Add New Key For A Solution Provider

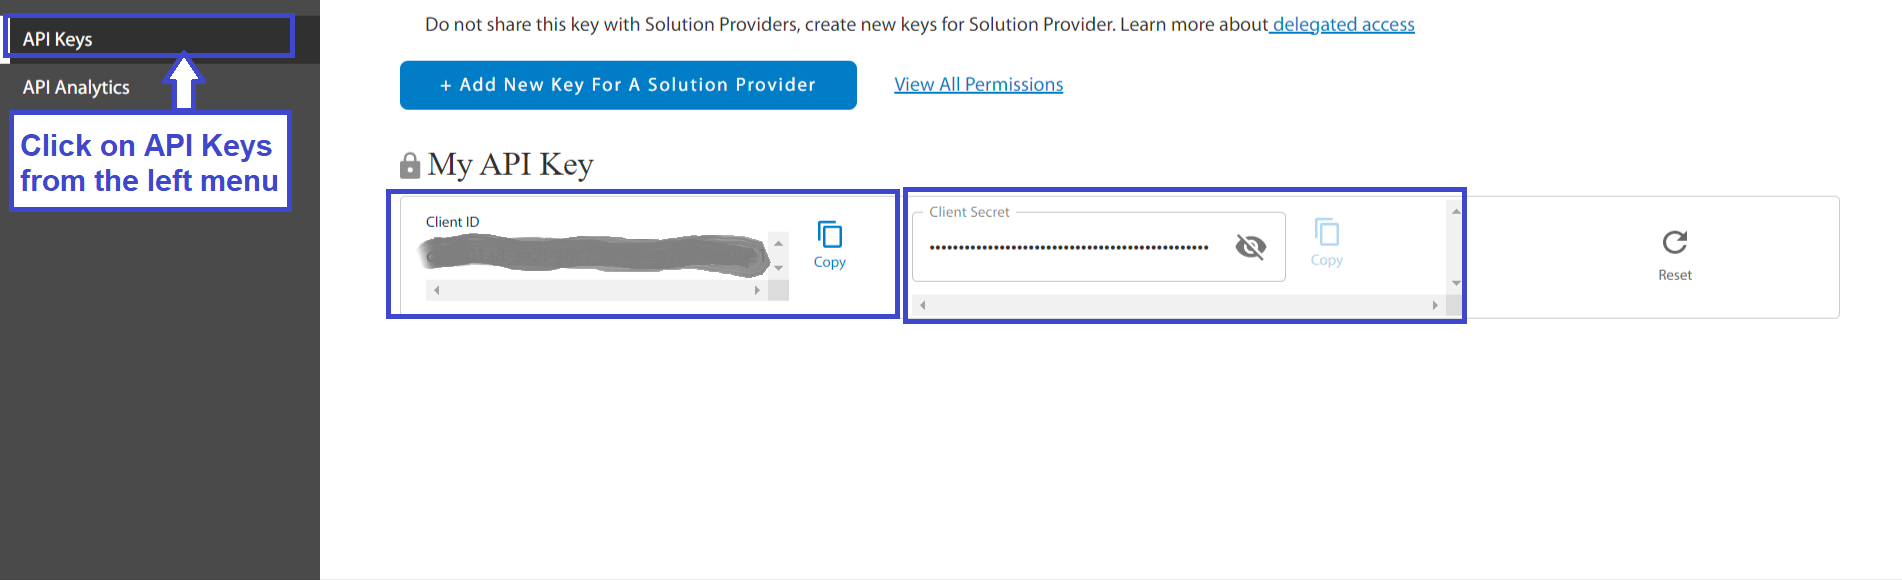coord(628,85)
